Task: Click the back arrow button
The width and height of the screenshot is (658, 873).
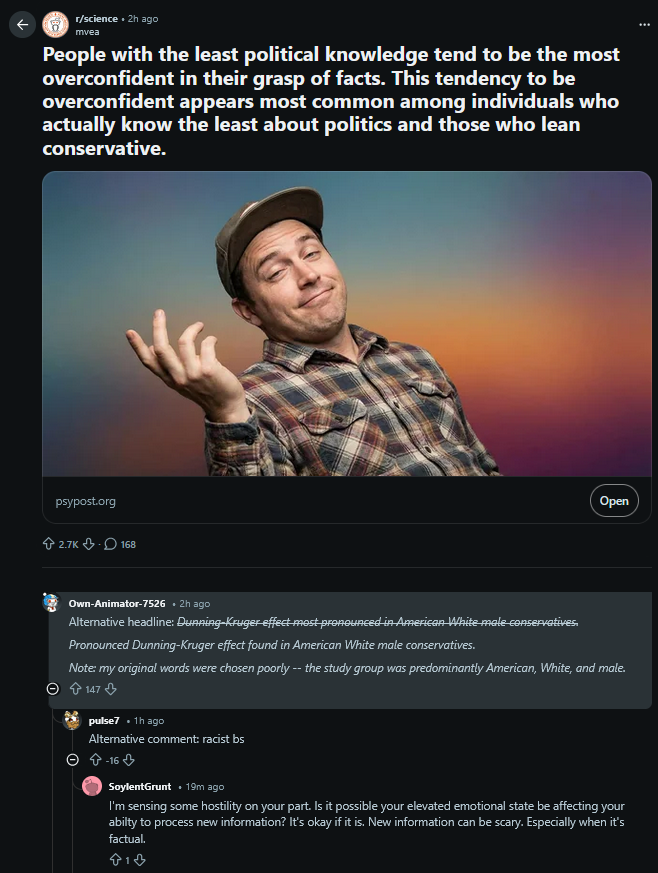Action: click(x=22, y=25)
